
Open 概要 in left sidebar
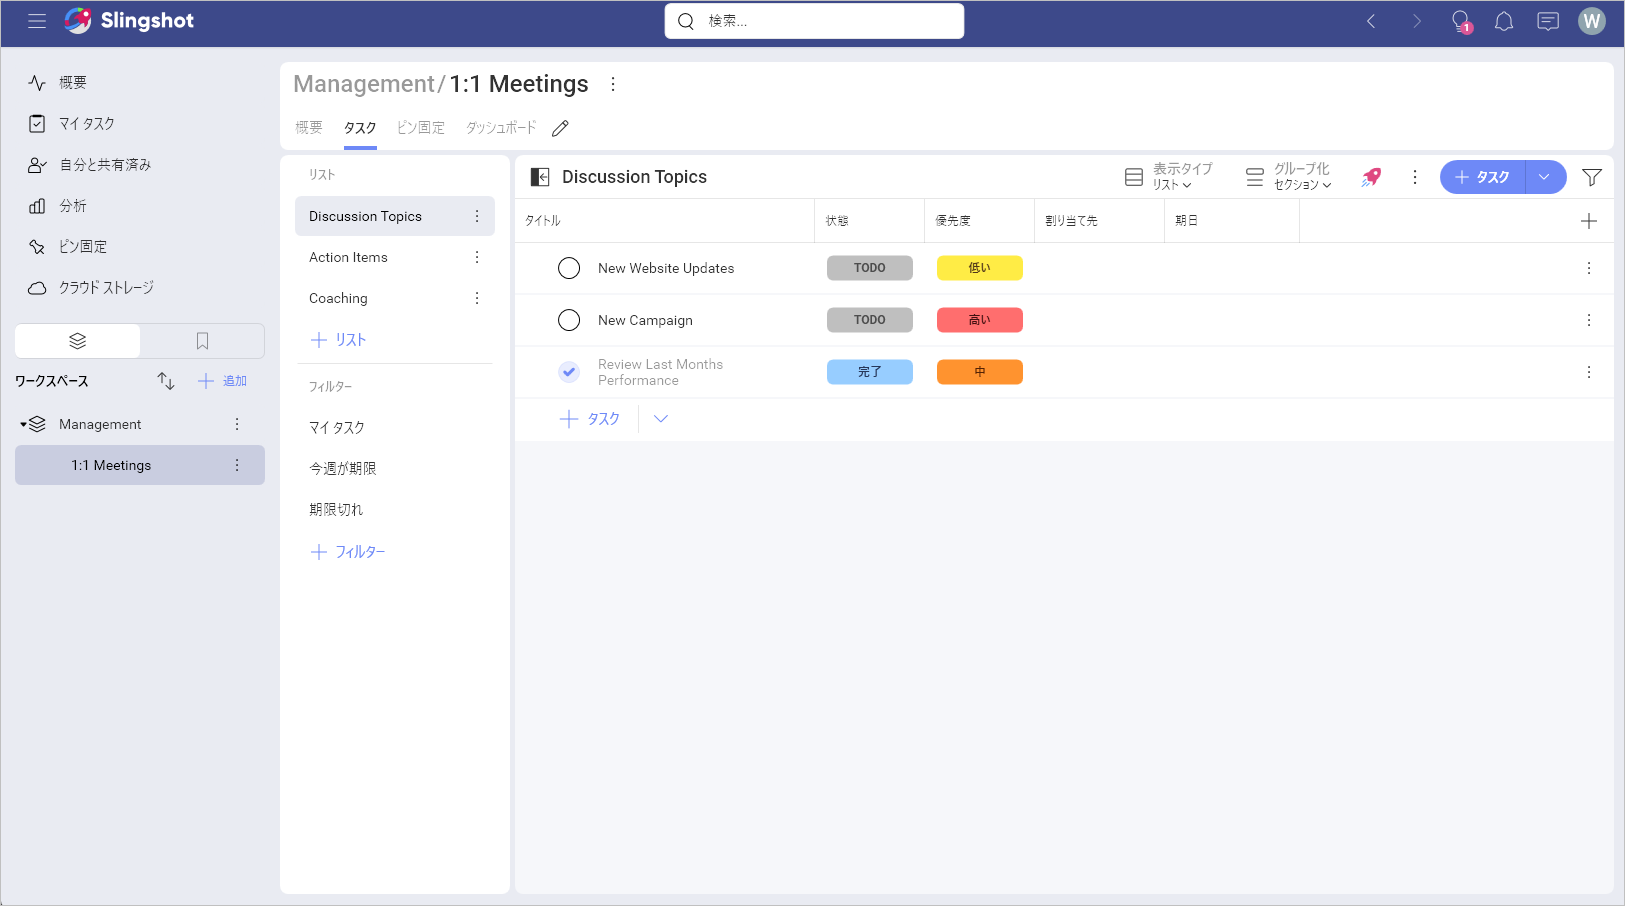coord(73,82)
